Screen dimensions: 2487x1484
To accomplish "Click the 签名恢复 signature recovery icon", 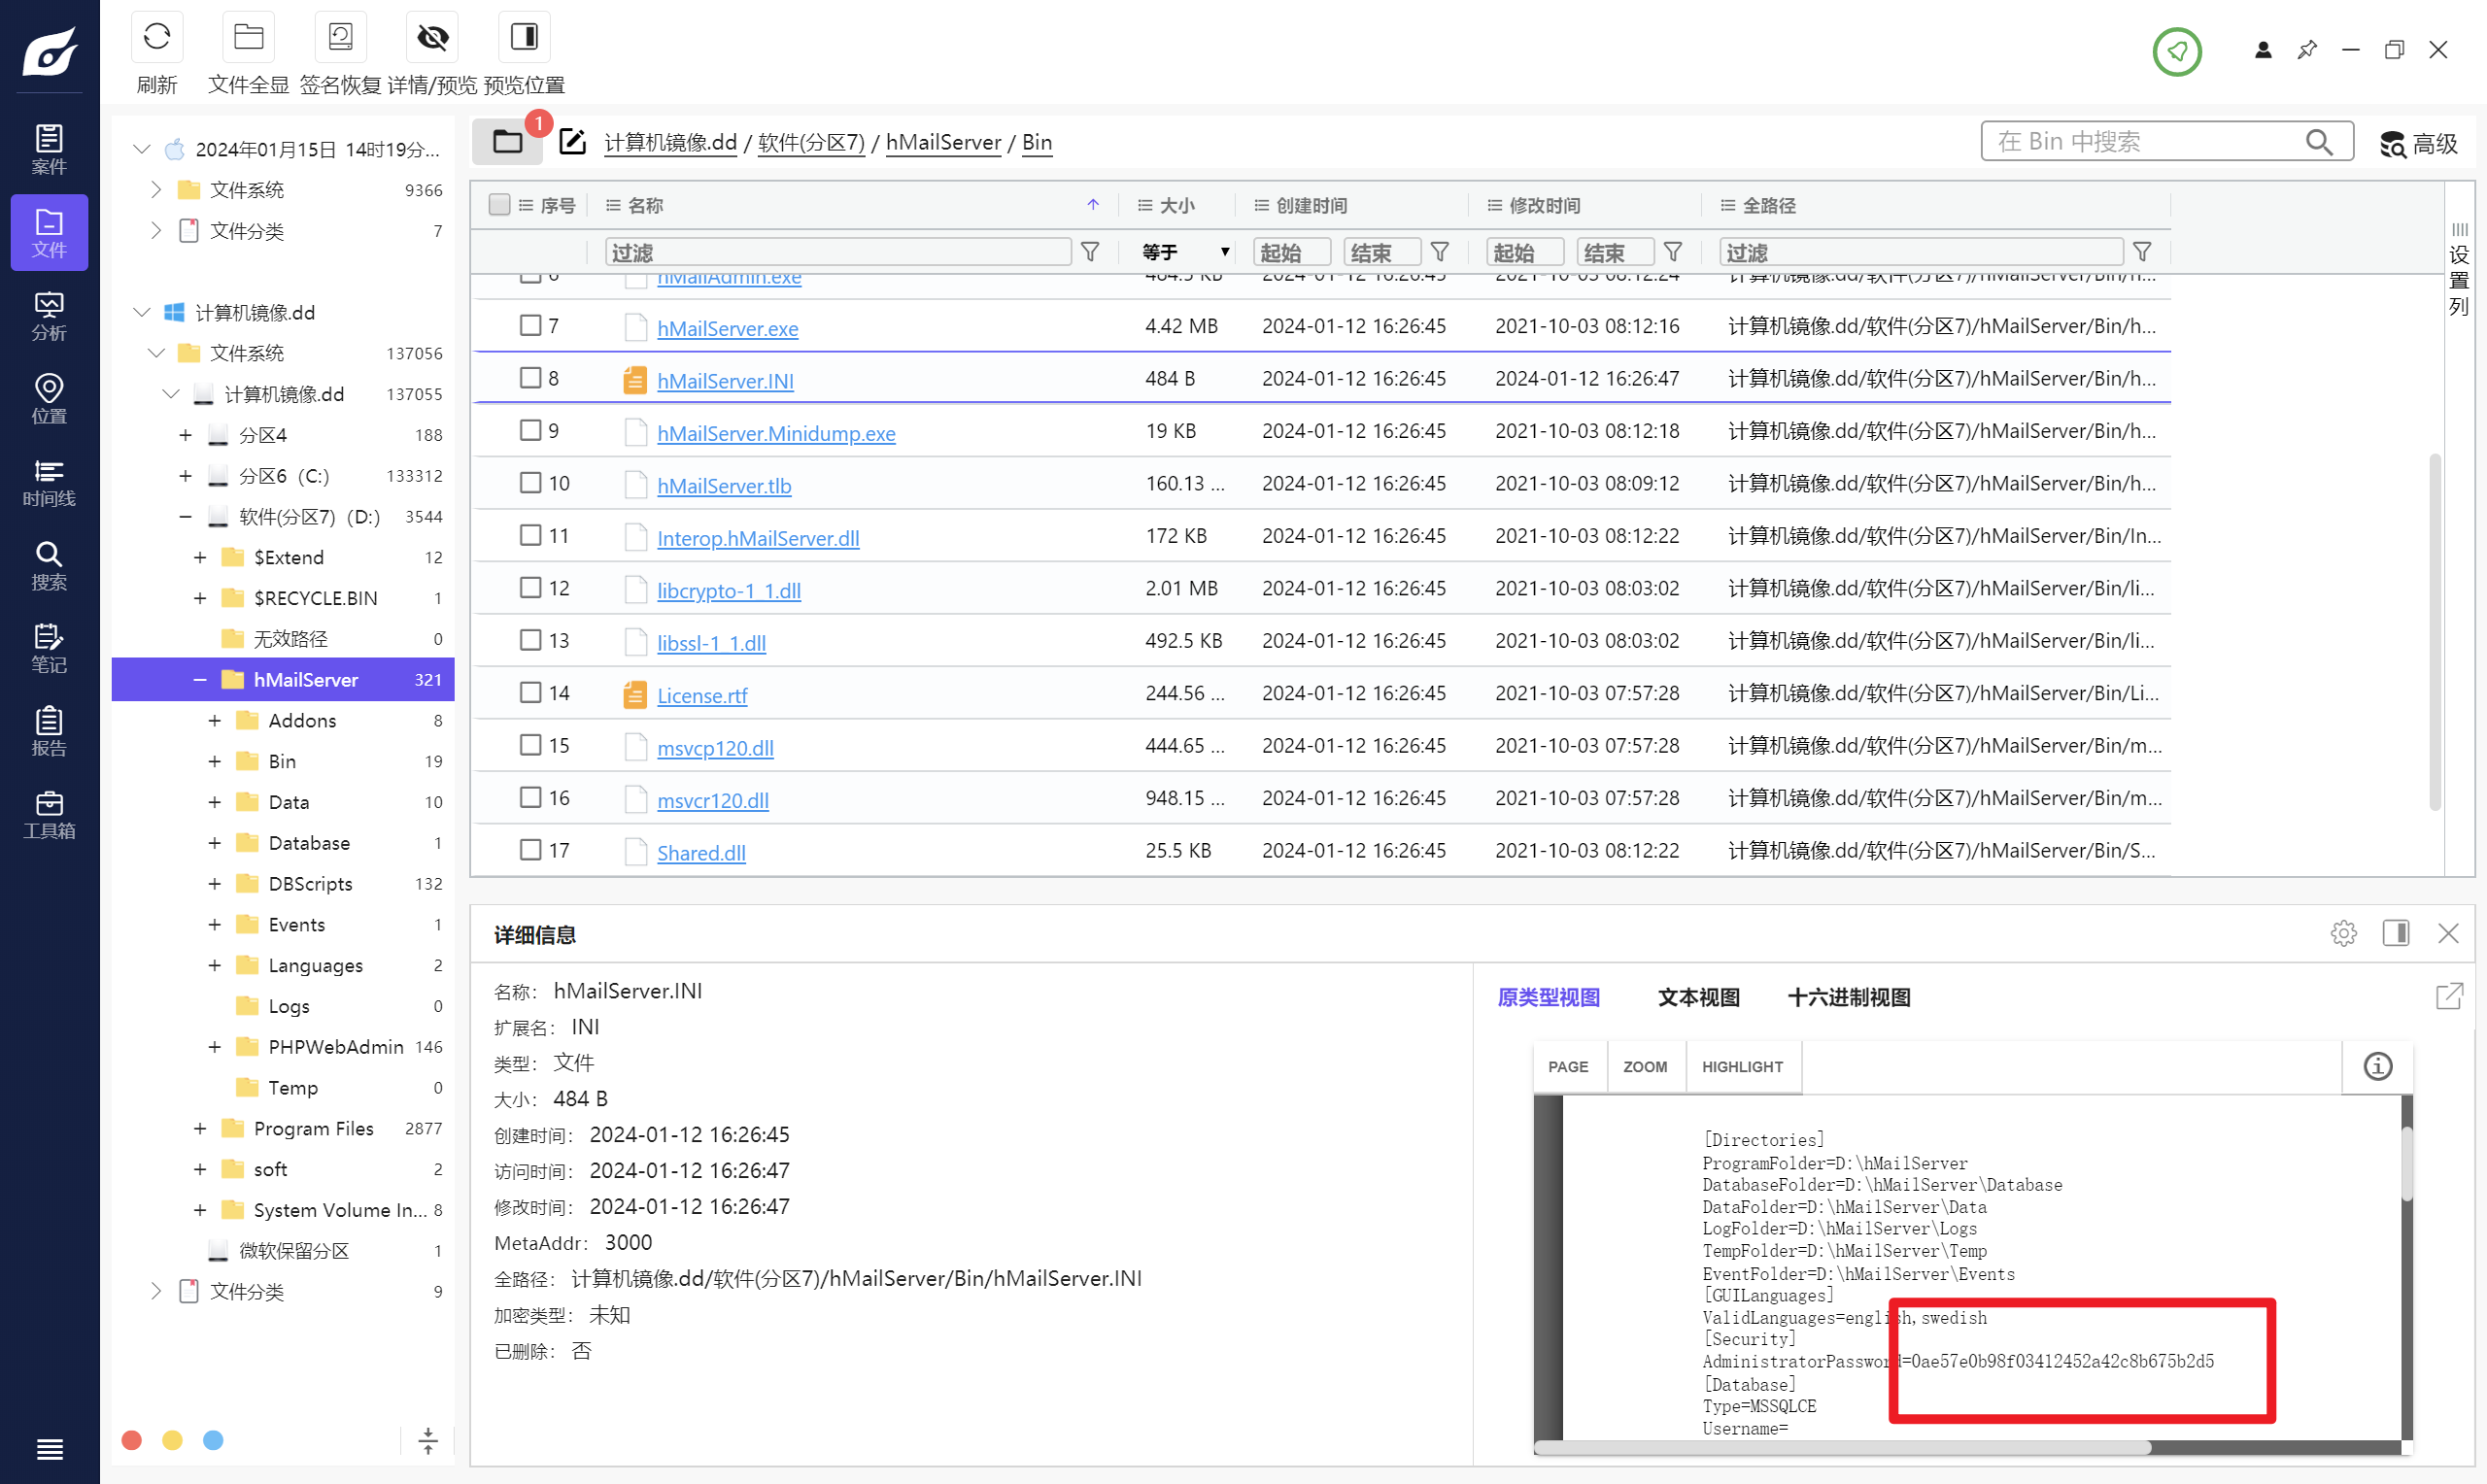I will click(x=340, y=38).
